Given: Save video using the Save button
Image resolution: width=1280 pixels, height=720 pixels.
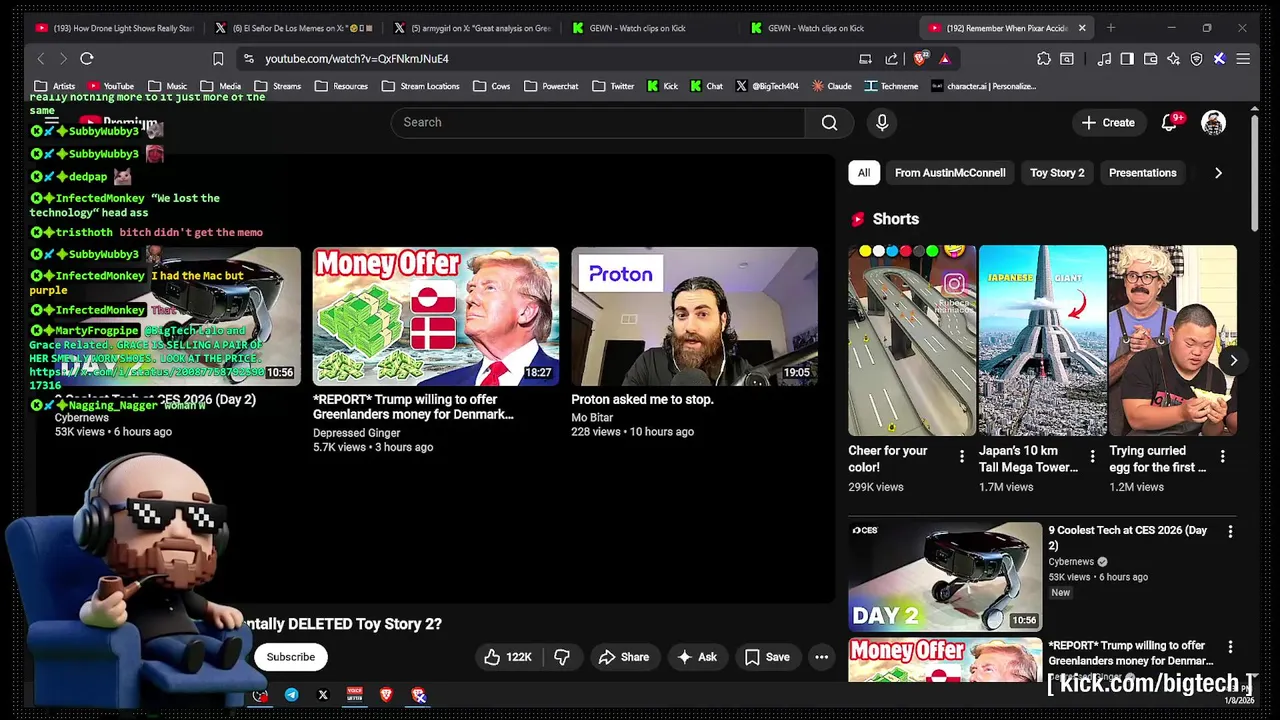Looking at the screenshot, I should [768, 657].
